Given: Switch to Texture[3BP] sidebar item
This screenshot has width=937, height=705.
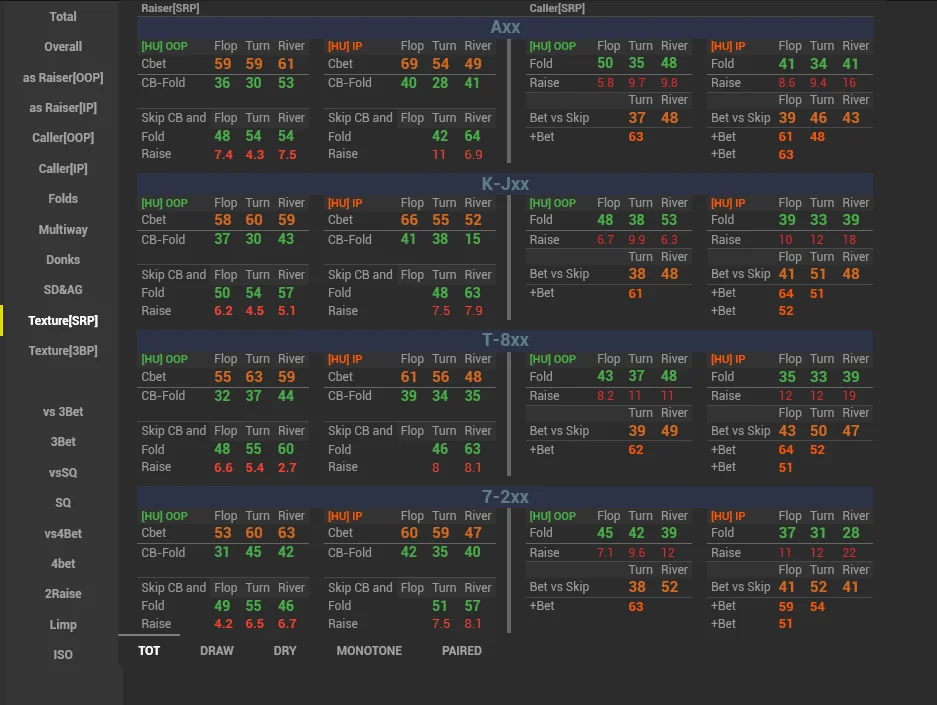Looking at the screenshot, I should coord(63,350).
